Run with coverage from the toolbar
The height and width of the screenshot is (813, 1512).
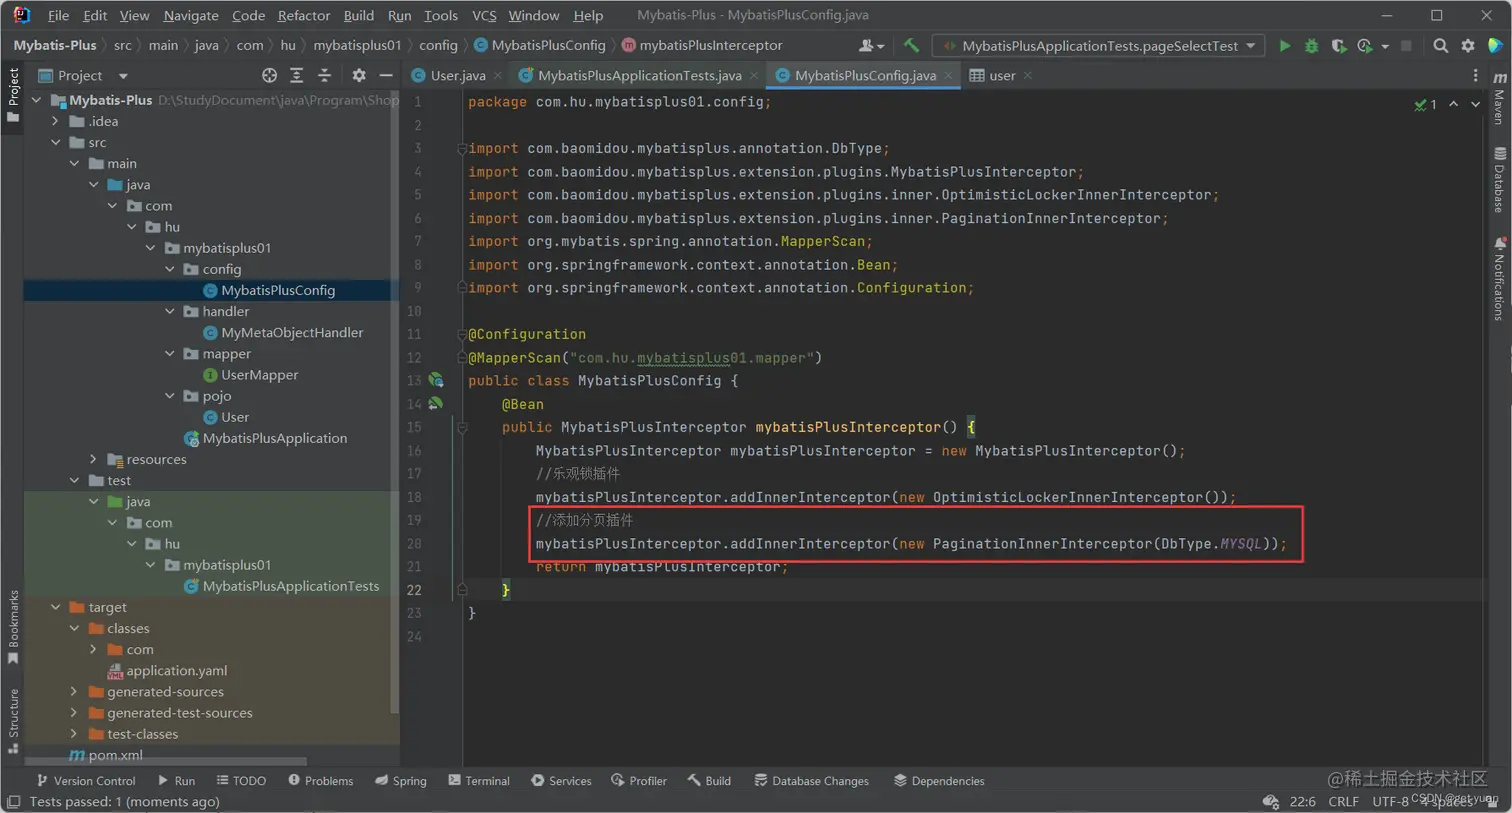click(x=1338, y=46)
